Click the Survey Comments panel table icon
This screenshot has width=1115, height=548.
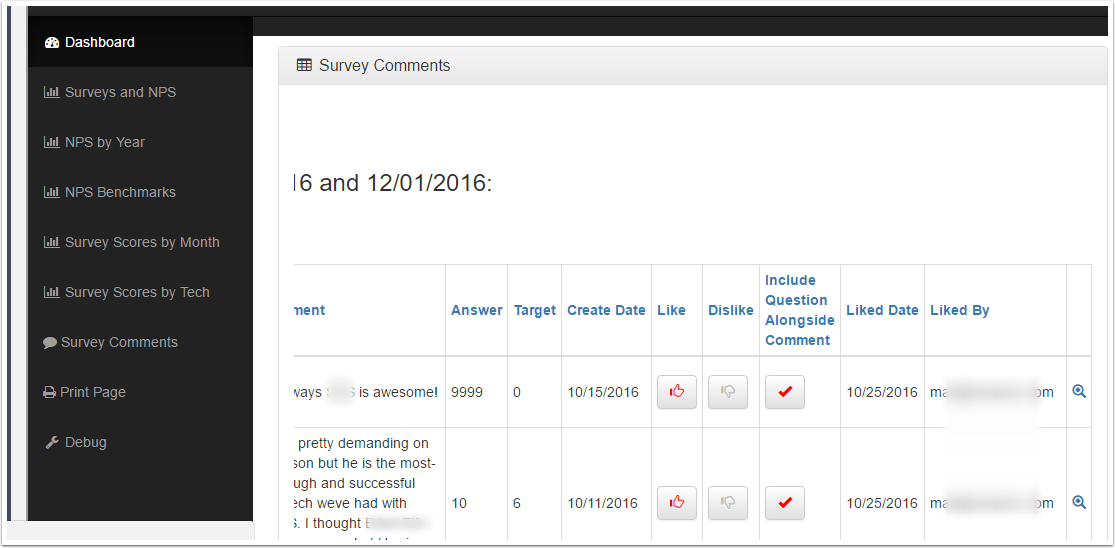click(x=304, y=65)
